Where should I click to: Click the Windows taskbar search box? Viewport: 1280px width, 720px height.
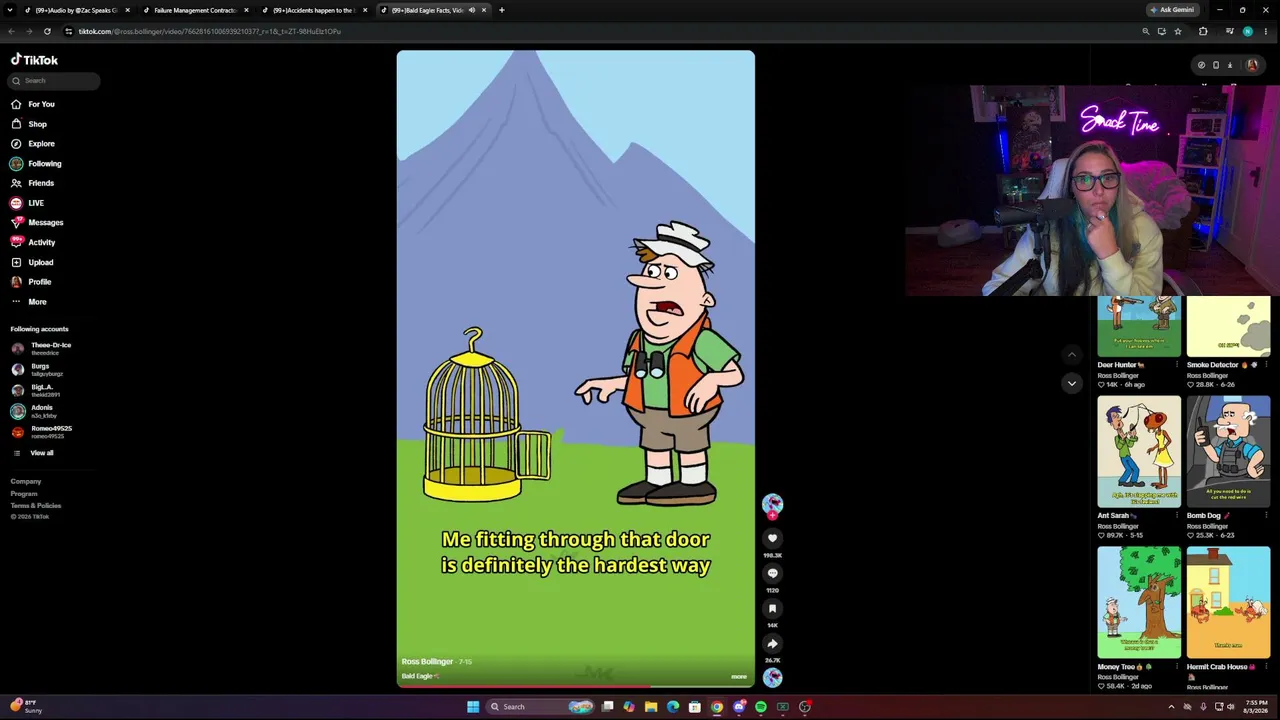point(540,707)
